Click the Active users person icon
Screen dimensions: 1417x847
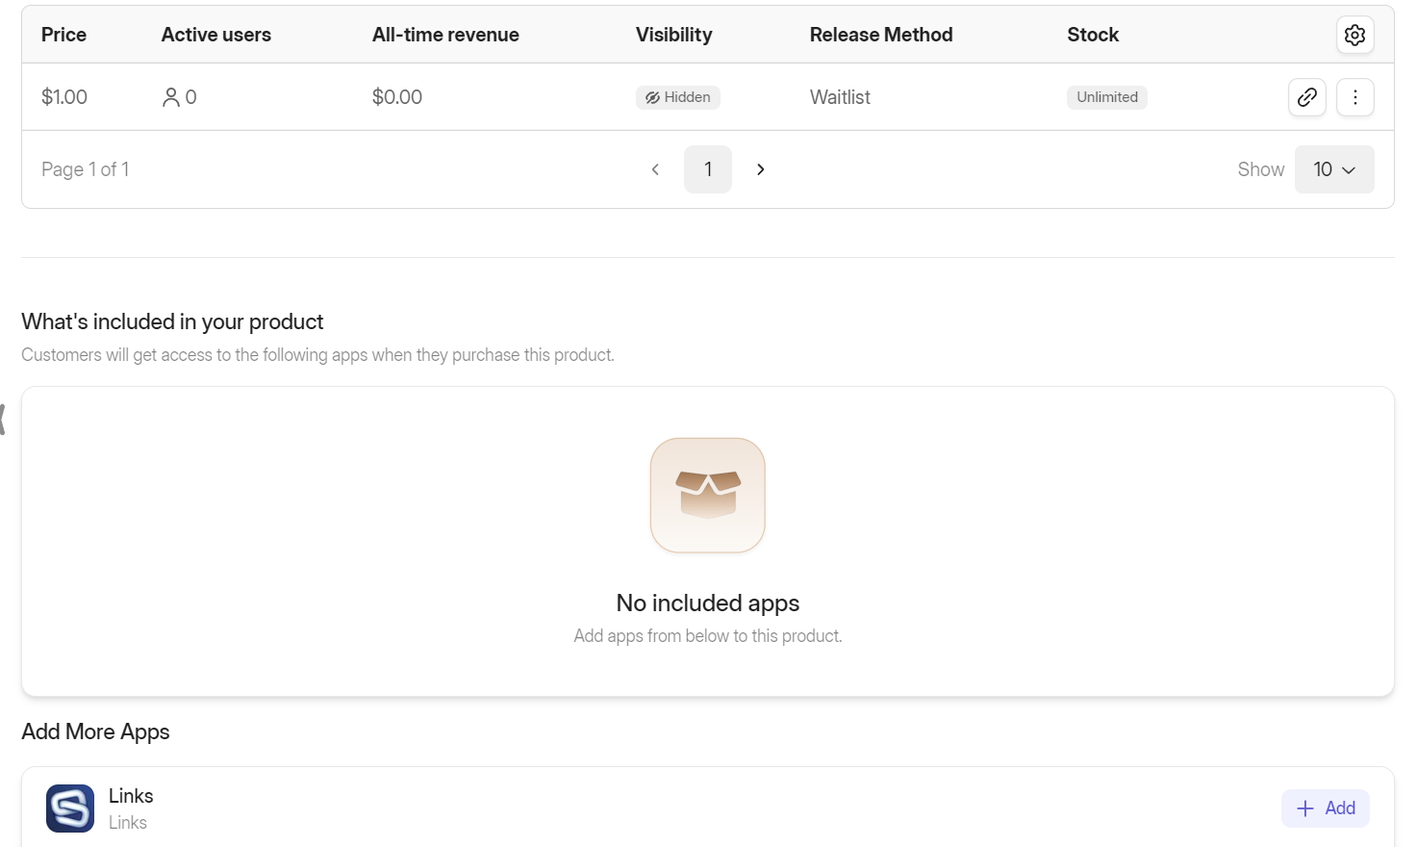170,97
